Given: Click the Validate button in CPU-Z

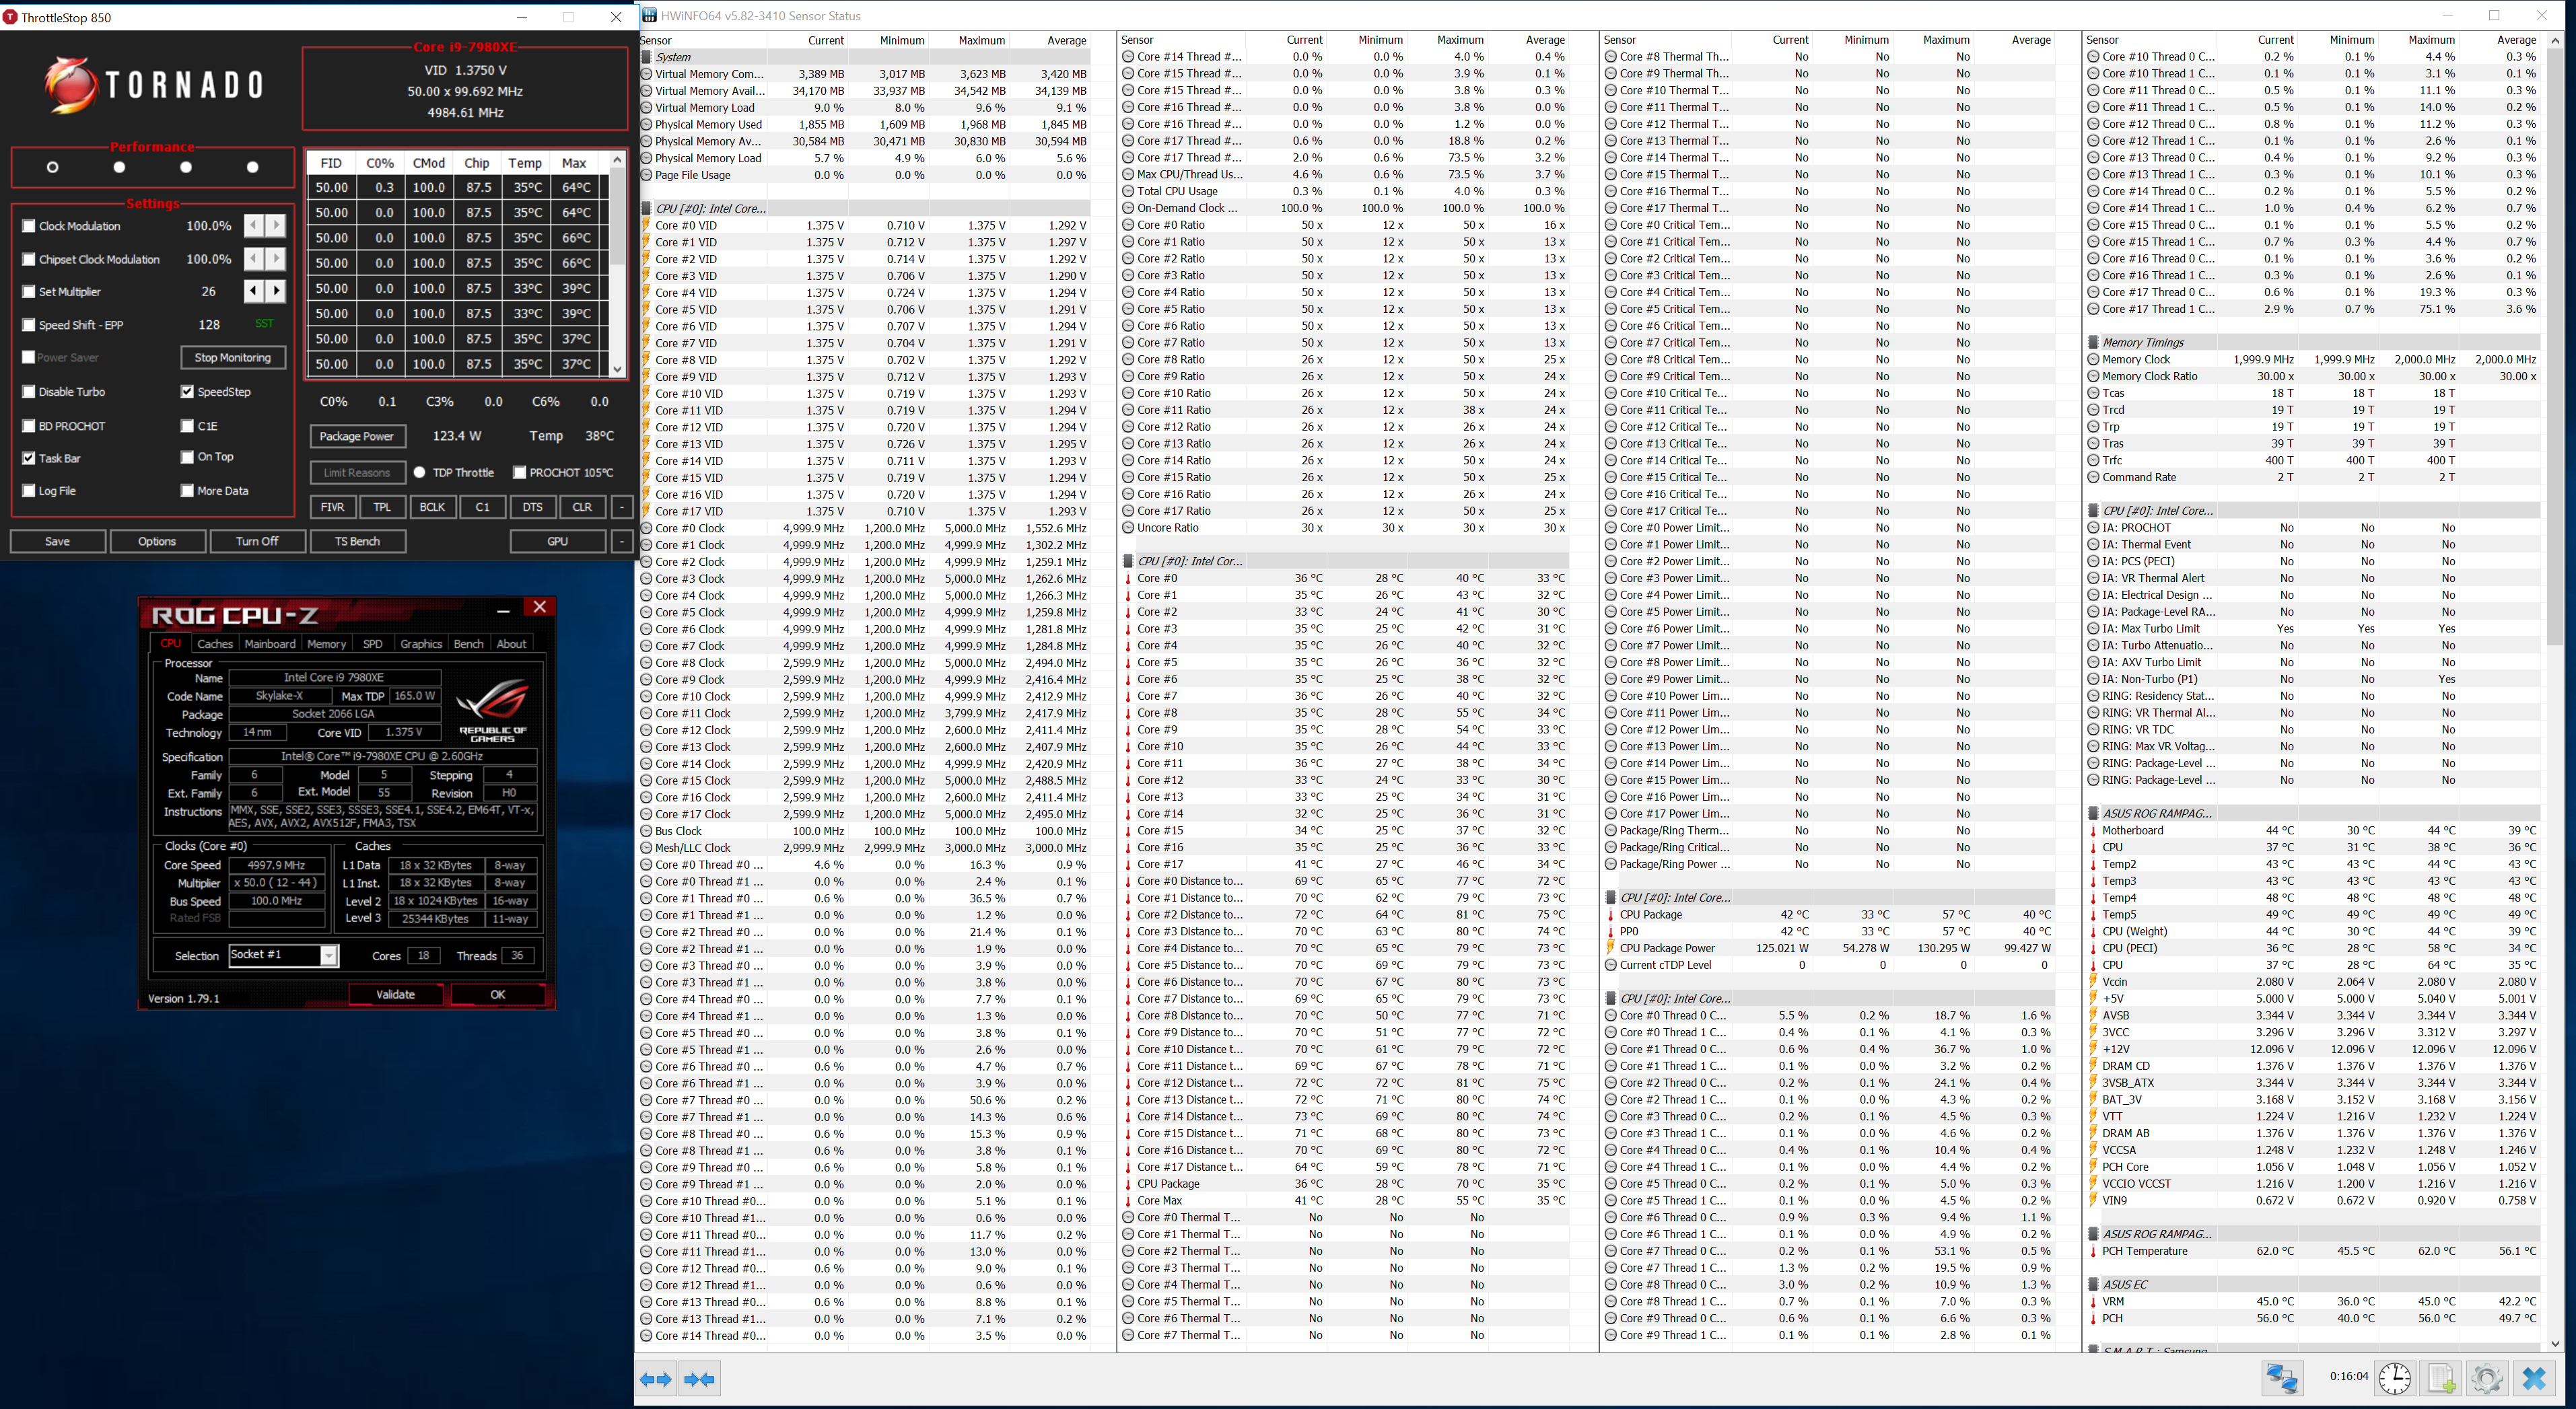Looking at the screenshot, I should click(395, 994).
